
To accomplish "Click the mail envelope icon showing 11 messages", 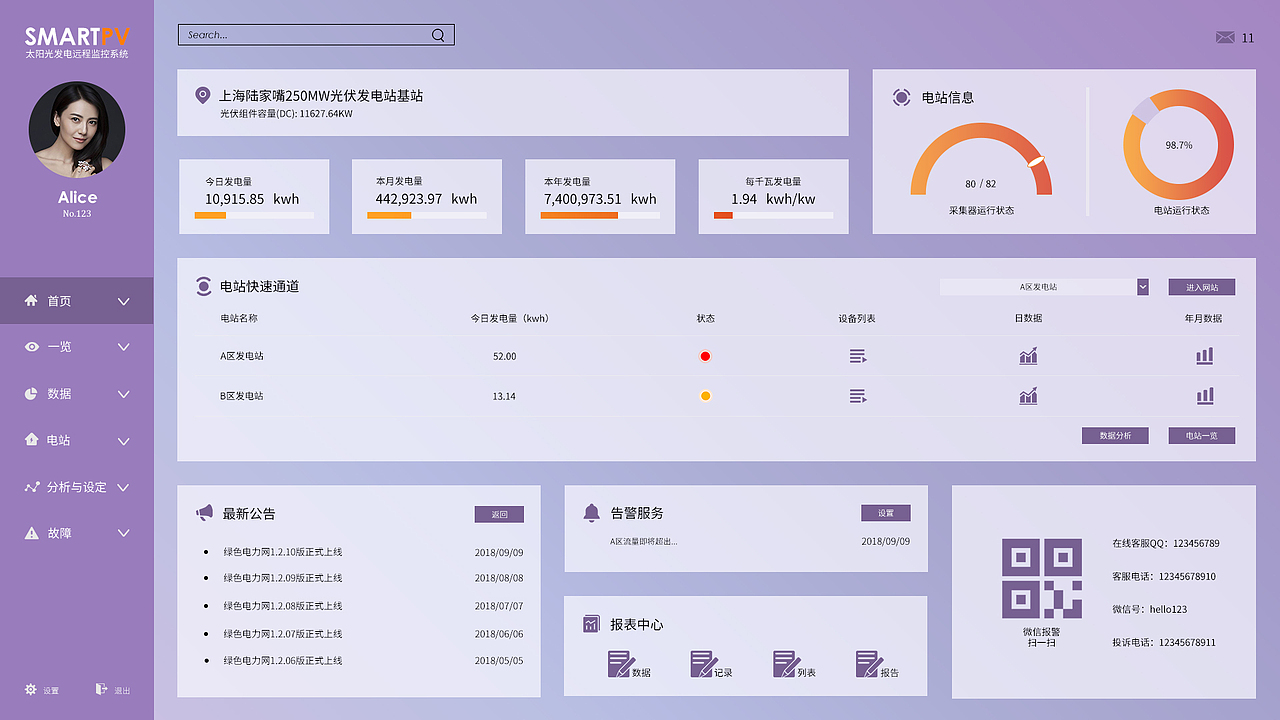I will click(1225, 36).
